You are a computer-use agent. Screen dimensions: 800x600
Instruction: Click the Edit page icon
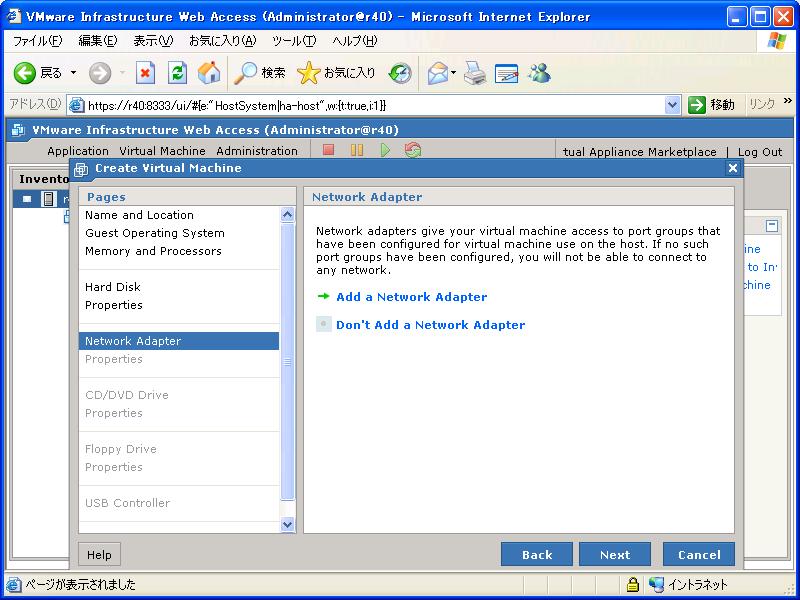click(507, 73)
